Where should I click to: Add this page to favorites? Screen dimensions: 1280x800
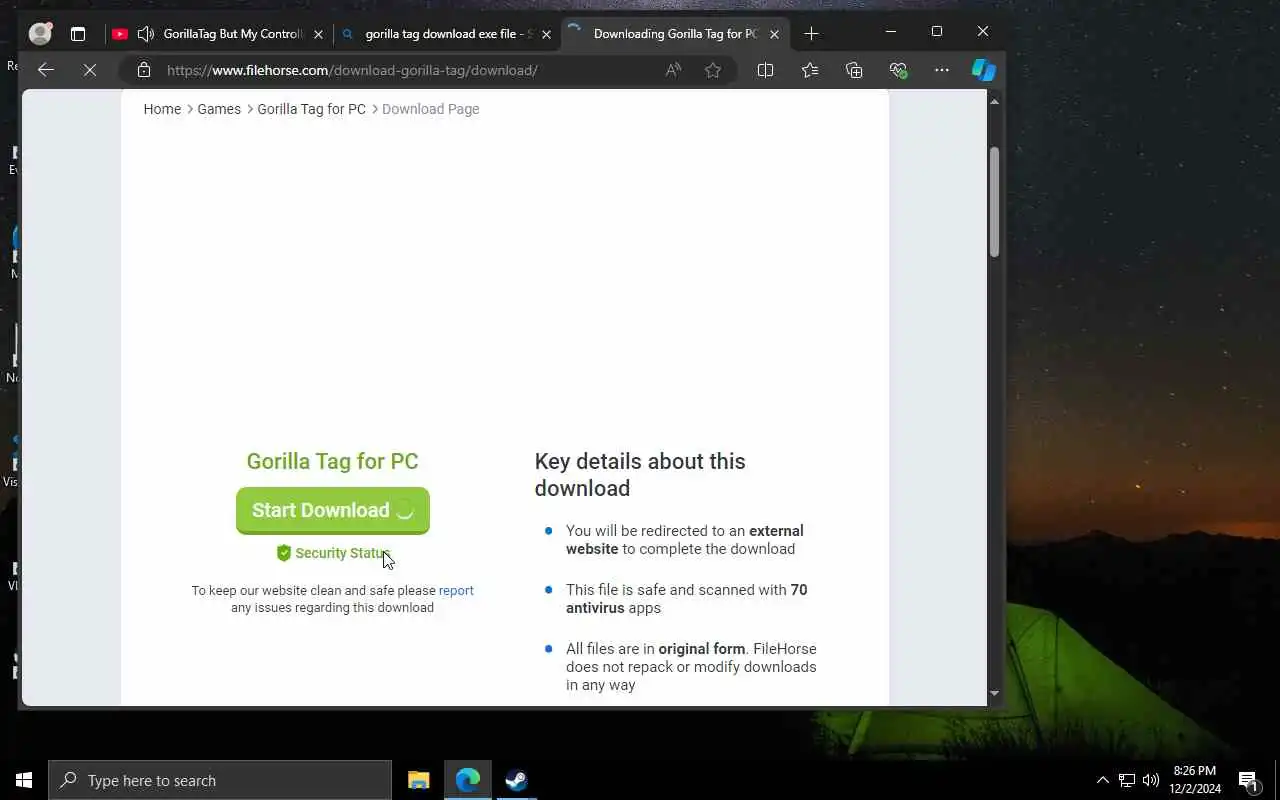(x=713, y=70)
